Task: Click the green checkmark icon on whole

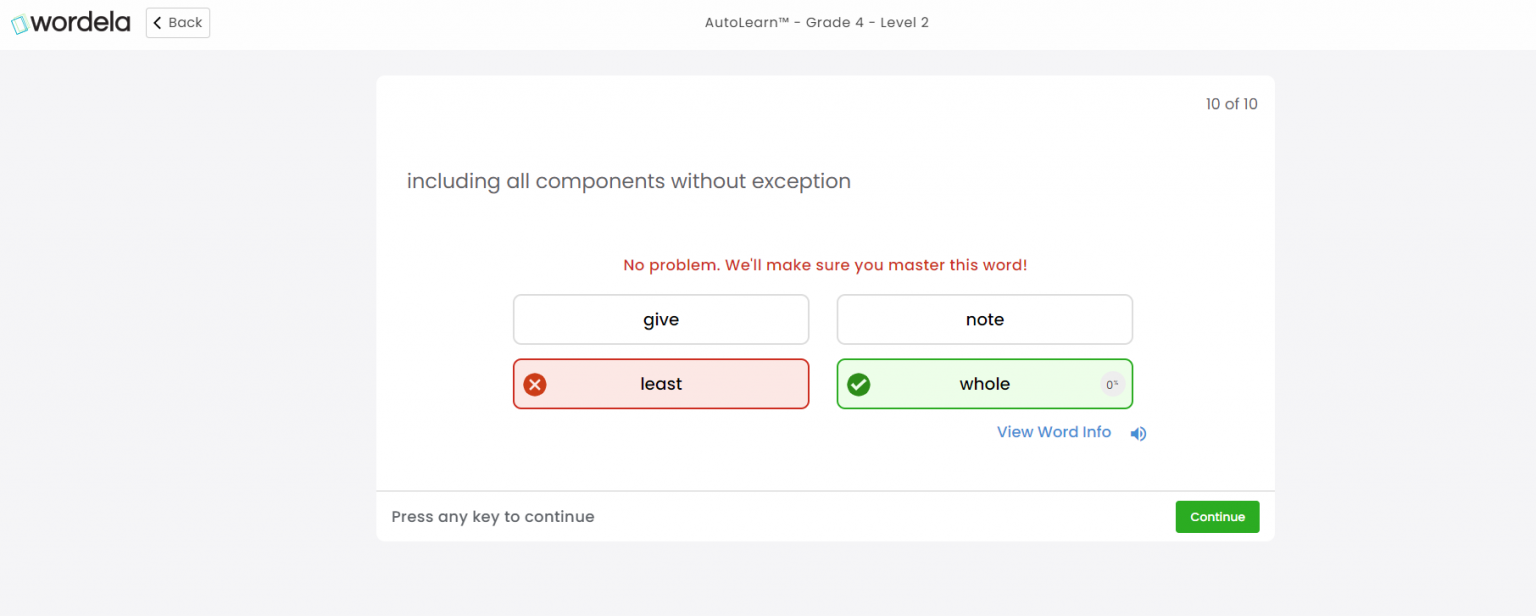Action: tap(859, 384)
